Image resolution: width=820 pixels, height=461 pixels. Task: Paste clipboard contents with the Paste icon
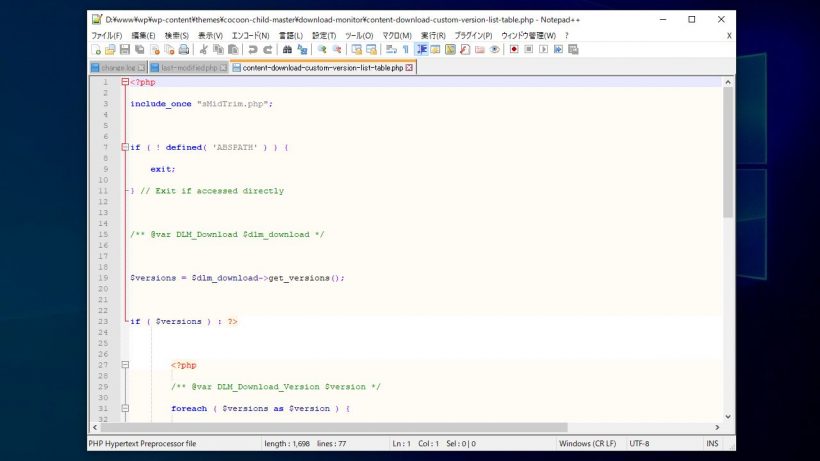233,50
